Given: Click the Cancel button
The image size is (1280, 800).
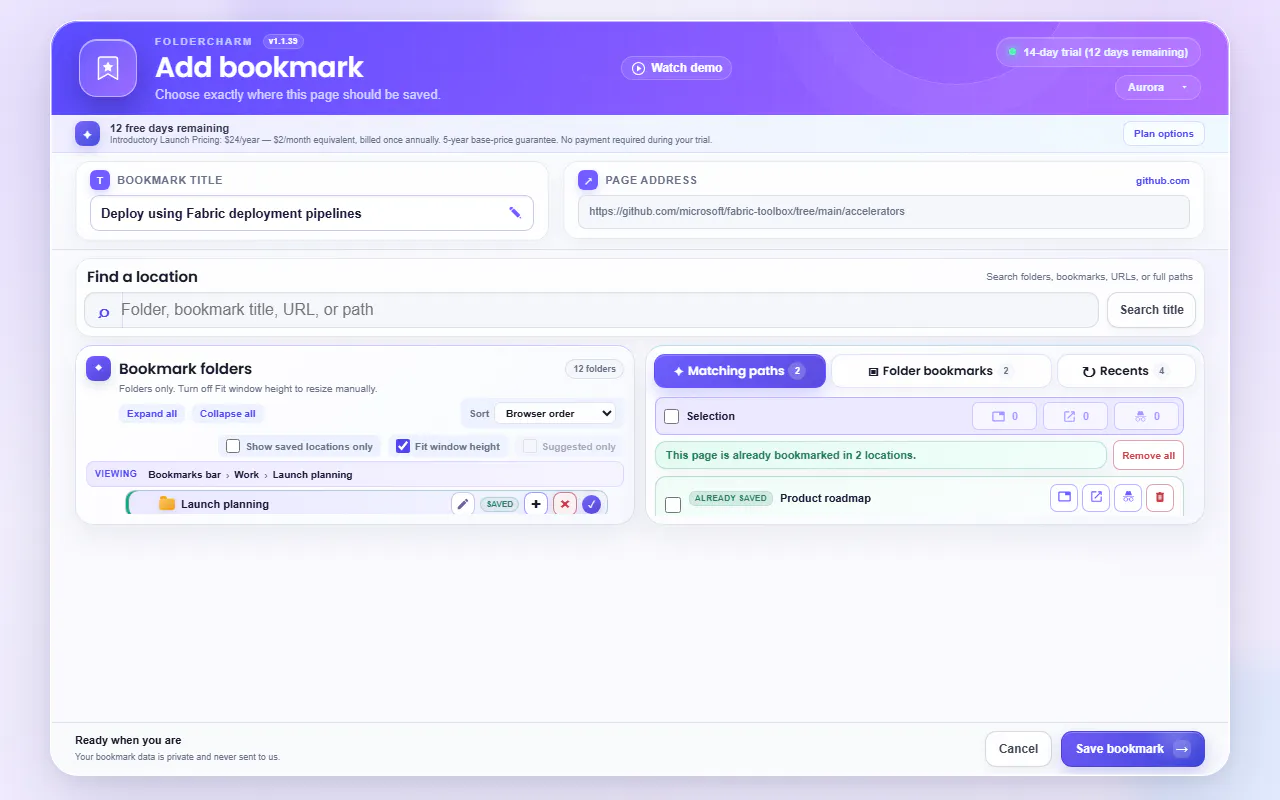Looking at the screenshot, I should coord(1018,749).
